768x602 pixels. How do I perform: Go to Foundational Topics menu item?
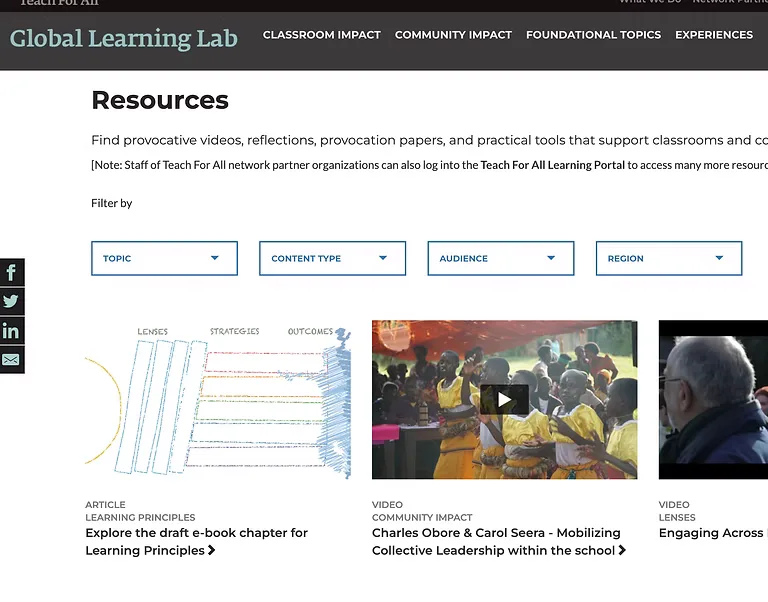594,35
